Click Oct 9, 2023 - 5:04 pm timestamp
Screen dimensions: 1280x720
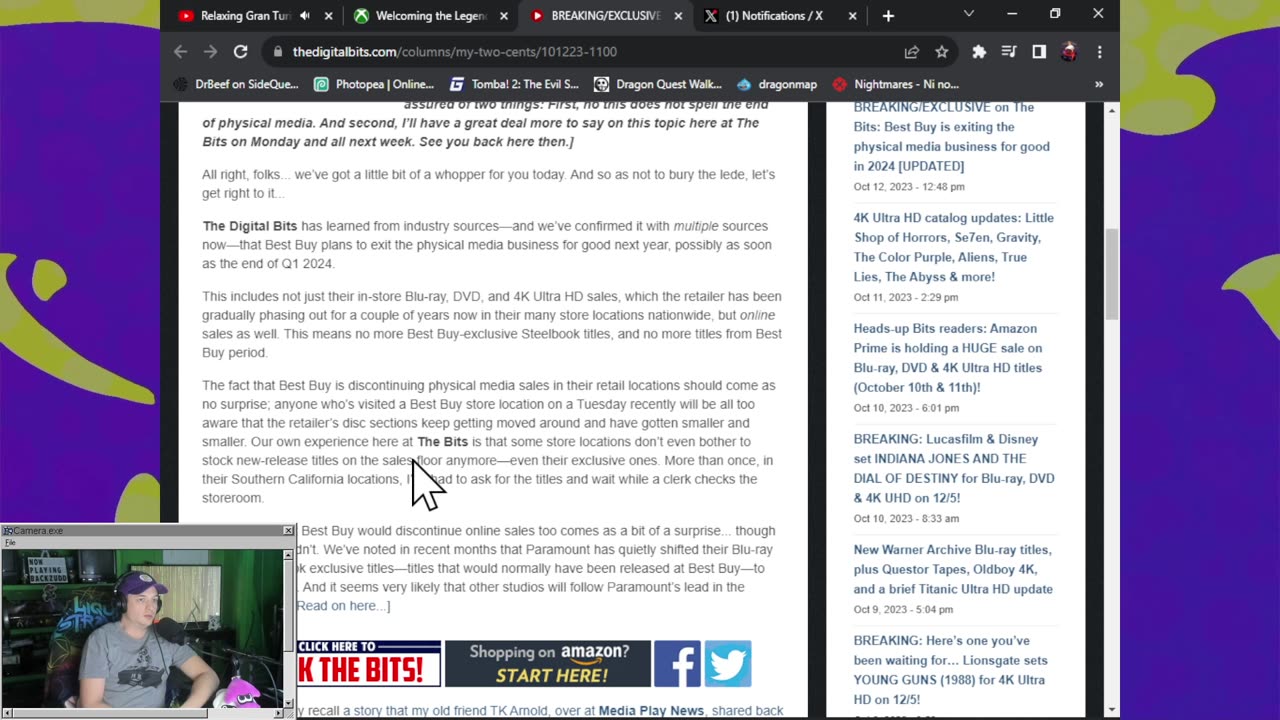[903, 610]
